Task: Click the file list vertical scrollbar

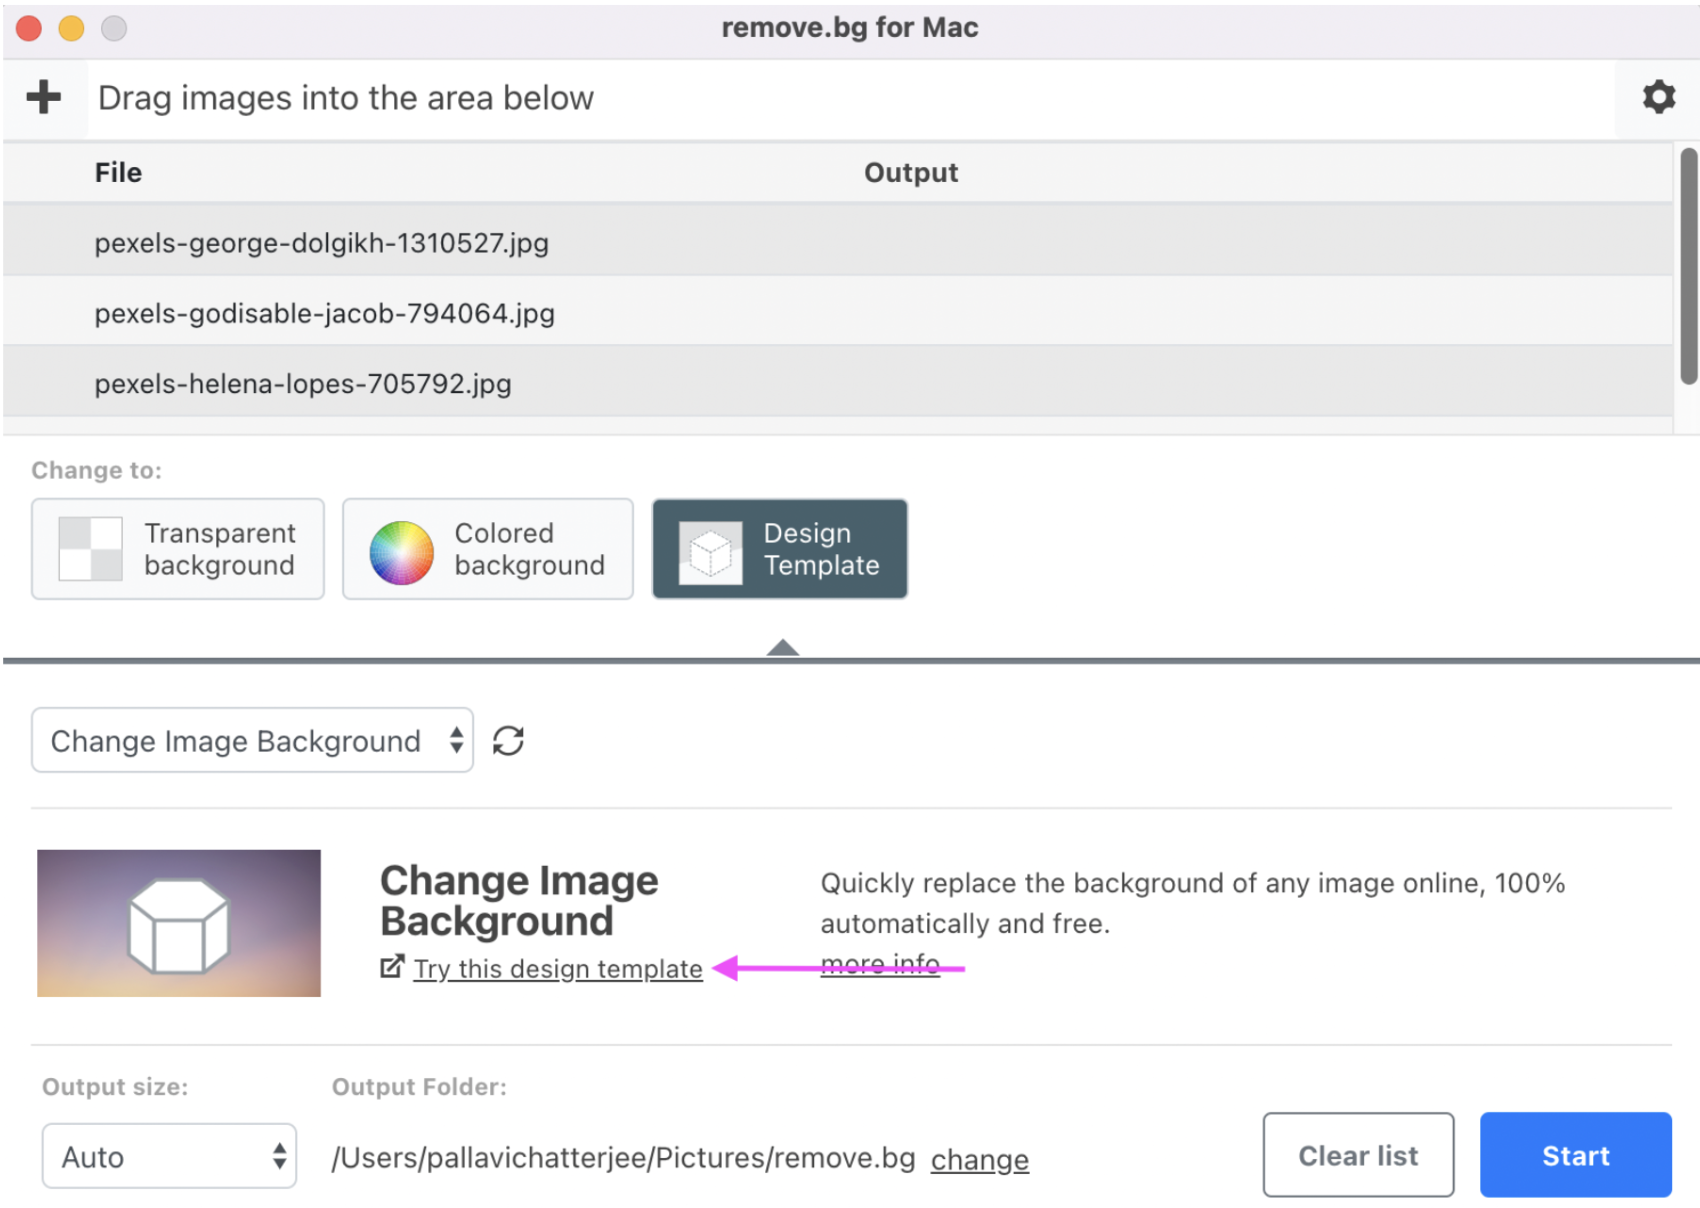Action: coord(1688,266)
